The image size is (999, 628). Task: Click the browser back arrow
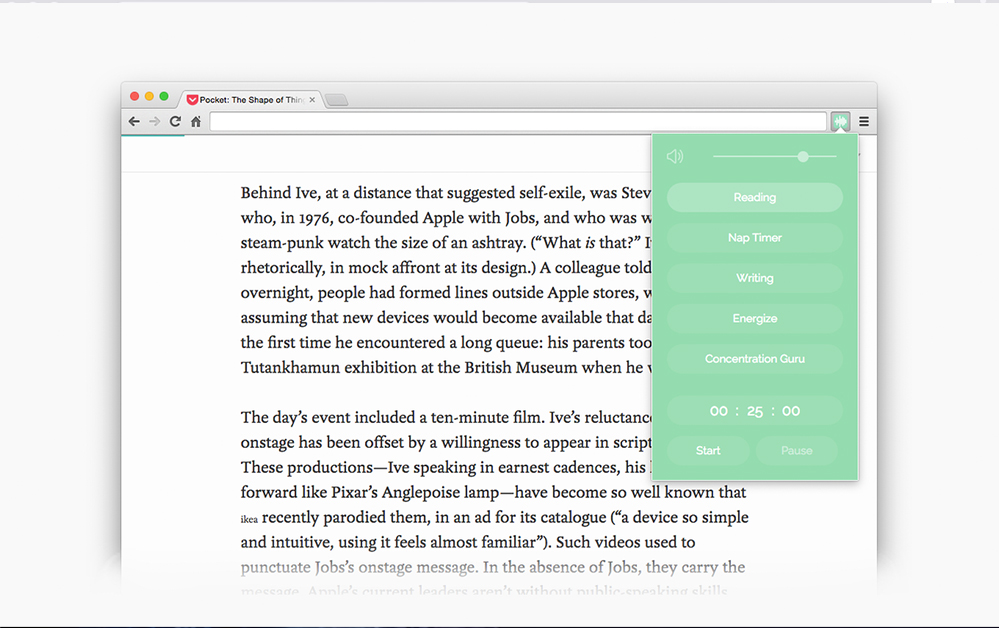tap(134, 121)
